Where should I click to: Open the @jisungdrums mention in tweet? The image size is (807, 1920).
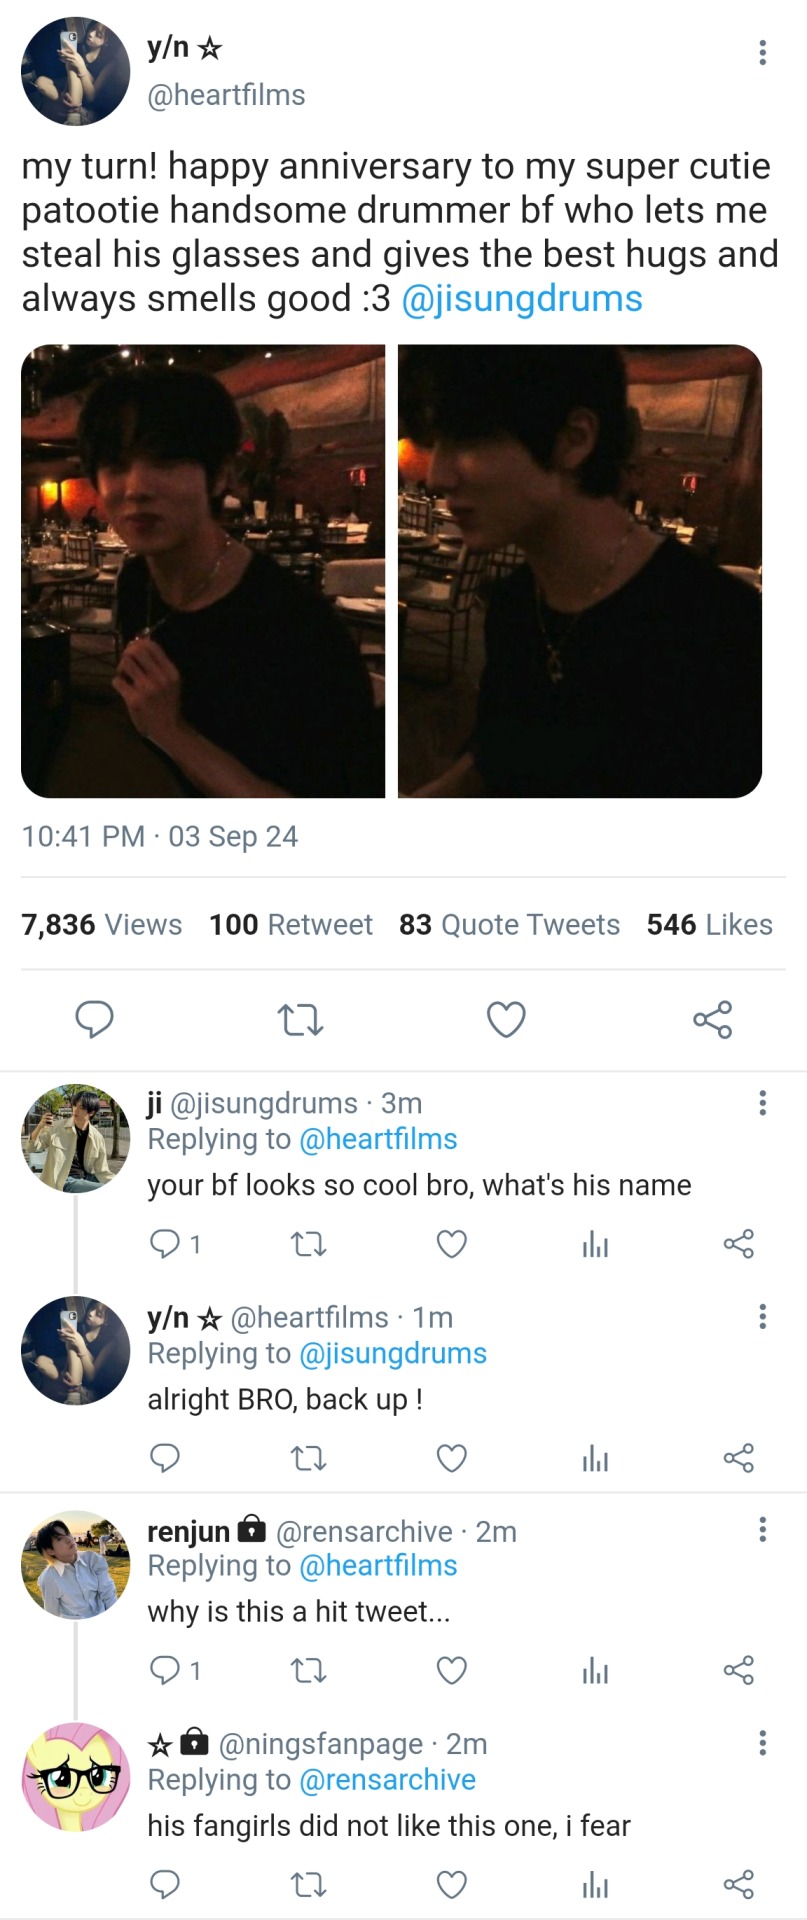522,299
